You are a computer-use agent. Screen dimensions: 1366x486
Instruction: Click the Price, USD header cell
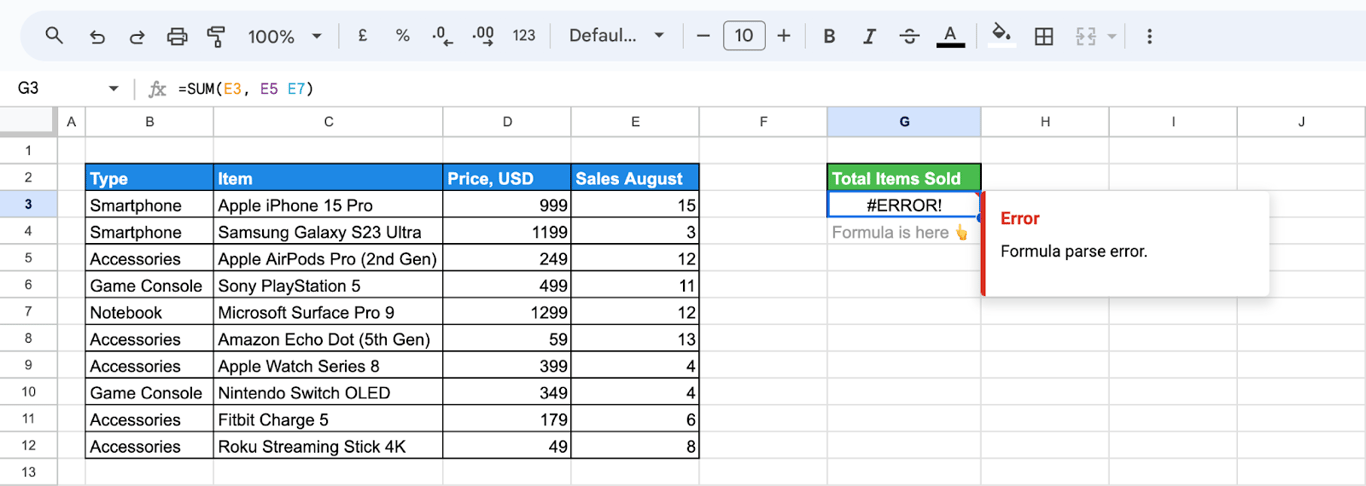[507, 178]
